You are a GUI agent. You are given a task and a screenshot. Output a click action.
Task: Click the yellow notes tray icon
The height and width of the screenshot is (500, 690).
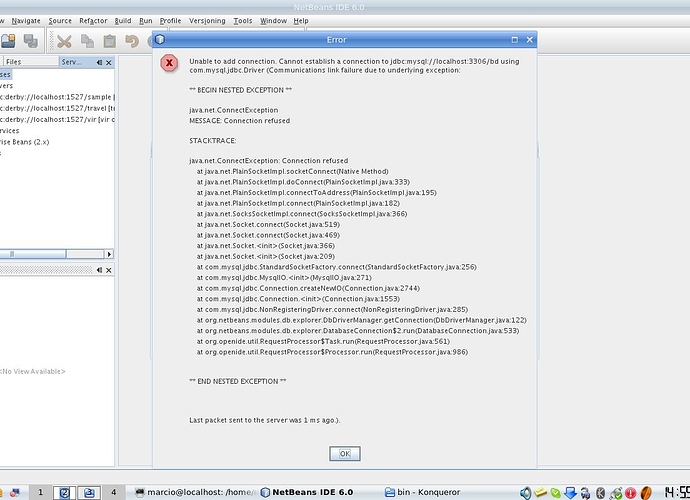pyautogui.click(x=540, y=493)
